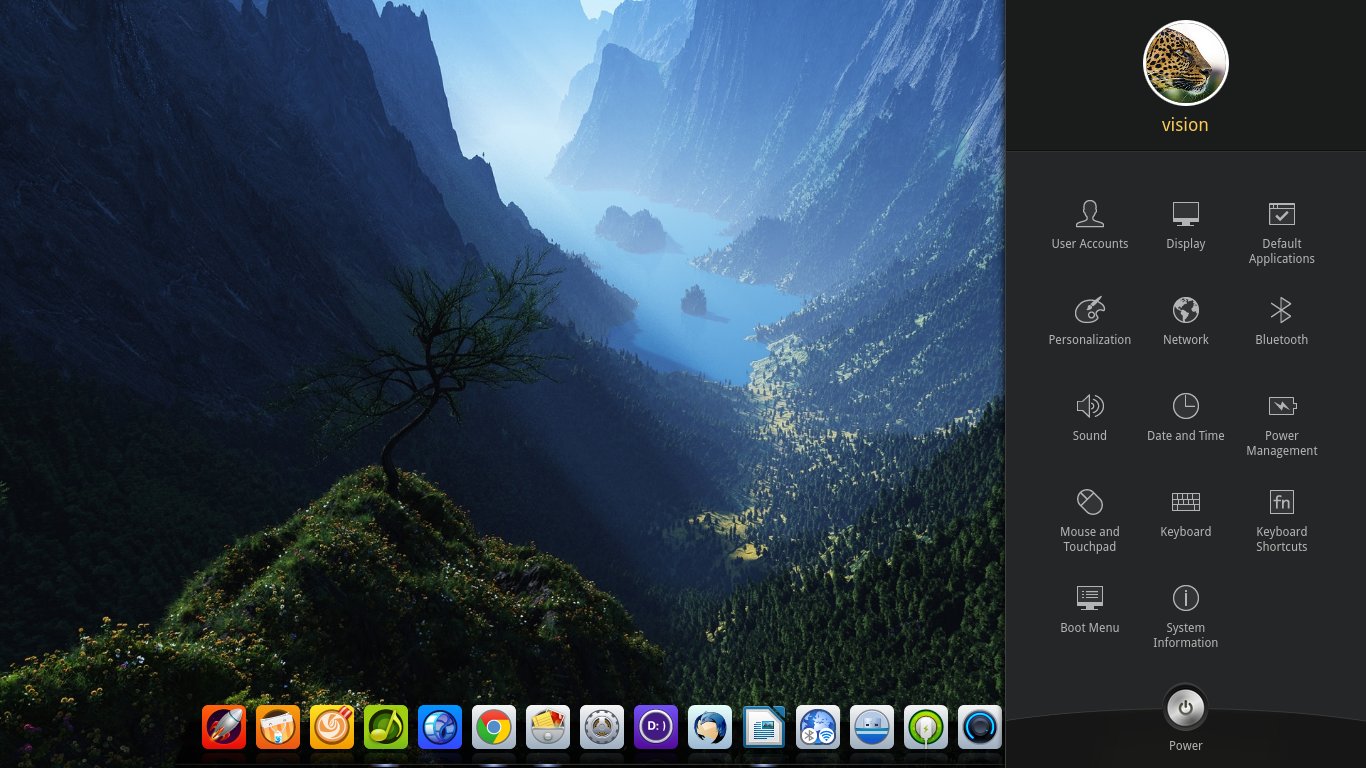The image size is (1366, 768).
Task: Open the rocket Launcher in dock
Action: coord(224,727)
